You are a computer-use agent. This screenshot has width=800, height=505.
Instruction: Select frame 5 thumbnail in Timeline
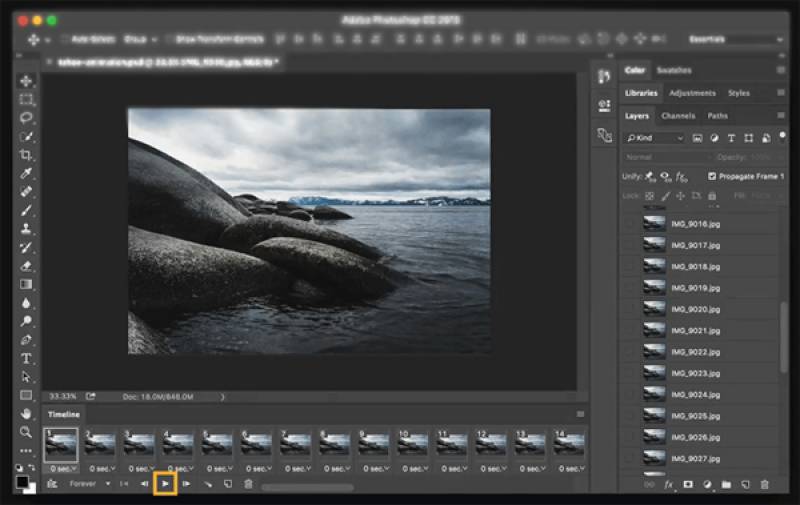click(217, 445)
